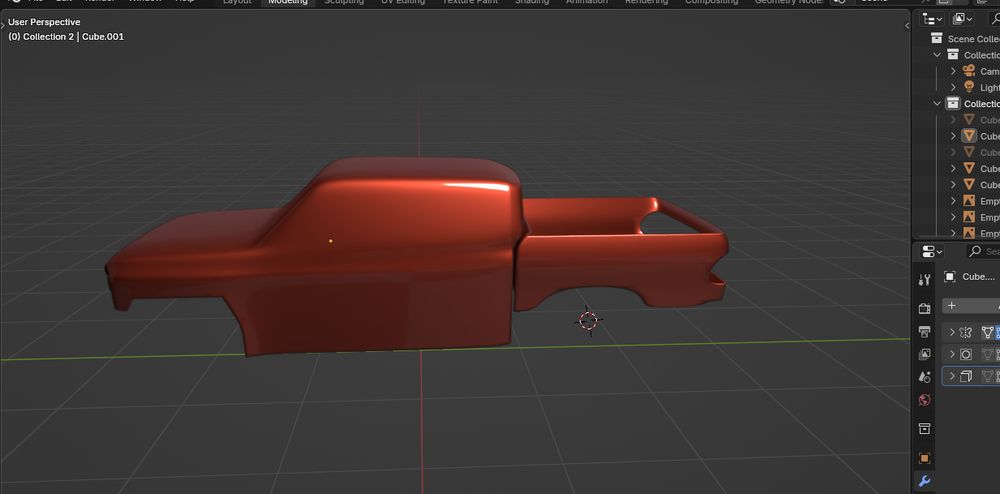Select the Scene Collection icon
Image resolution: width=1000 pixels, height=494 pixels.
point(936,38)
